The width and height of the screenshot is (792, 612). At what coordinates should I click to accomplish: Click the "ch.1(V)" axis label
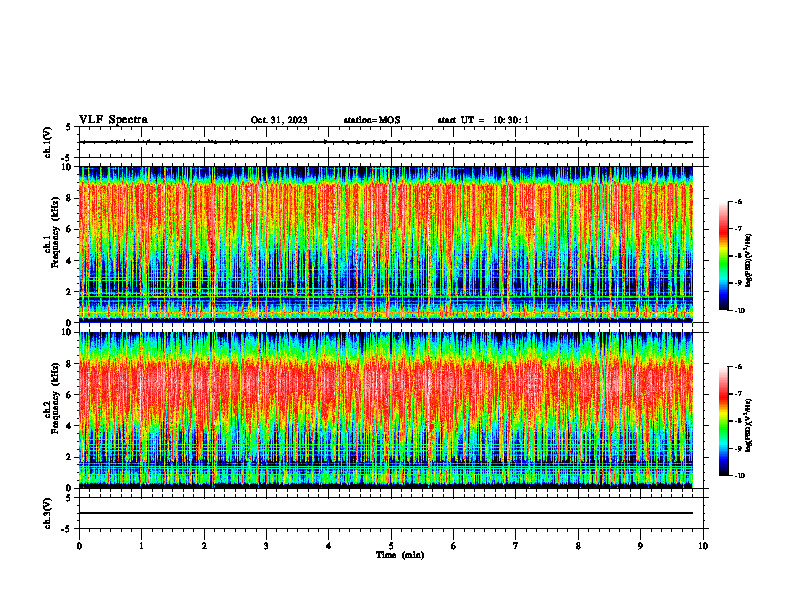click(x=48, y=142)
